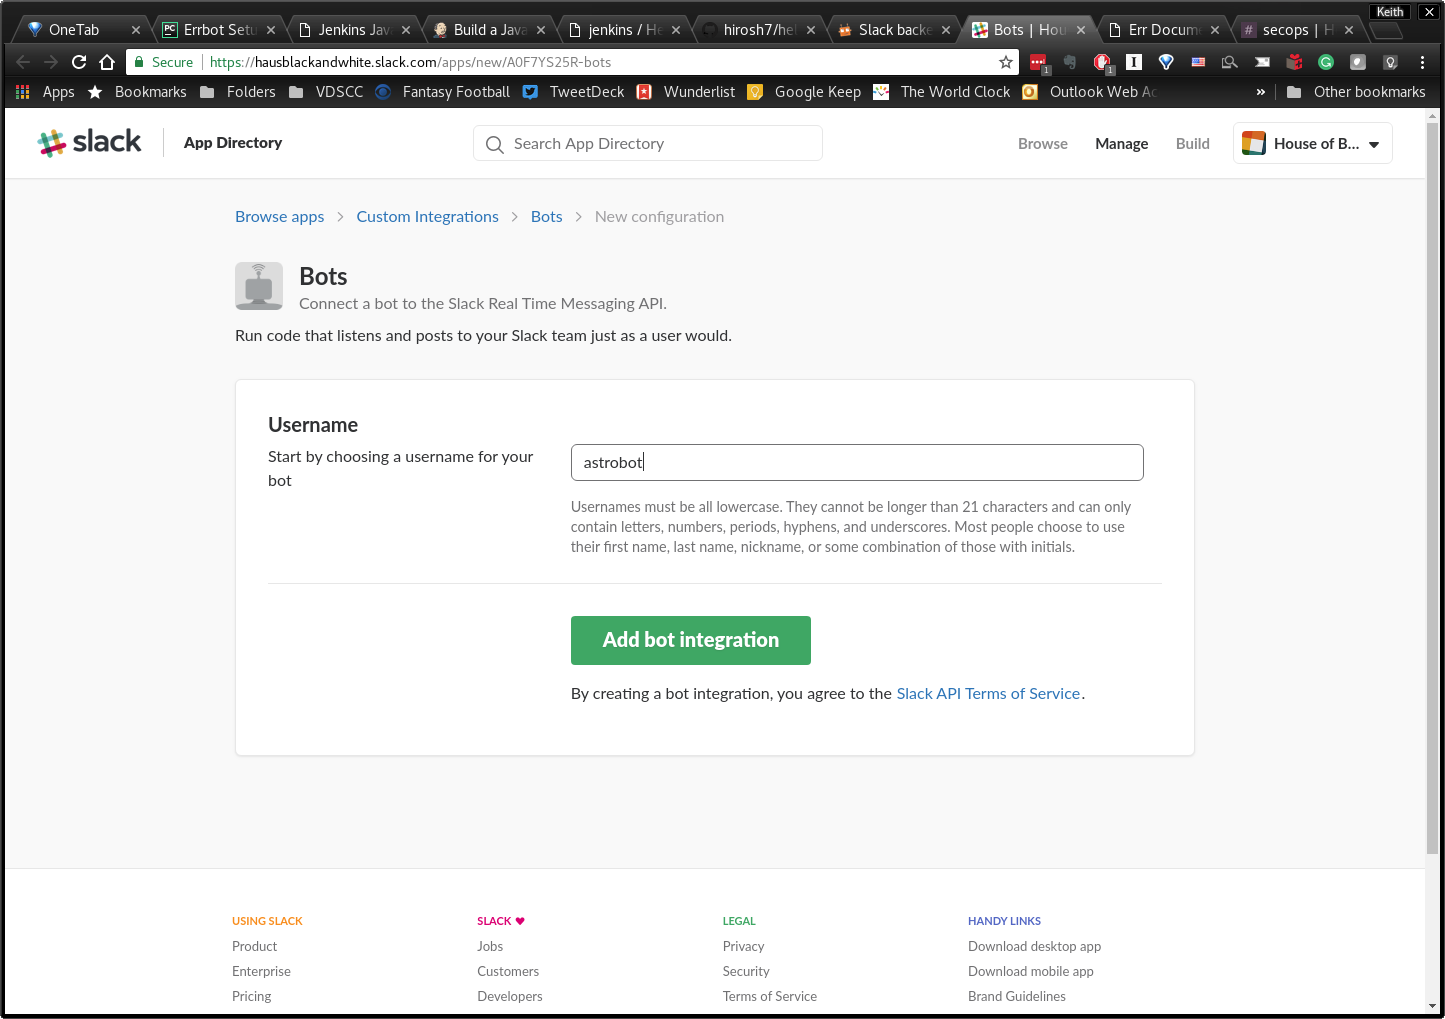Click the page vertical scrollbar
This screenshot has width=1445, height=1019.
[1433, 487]
